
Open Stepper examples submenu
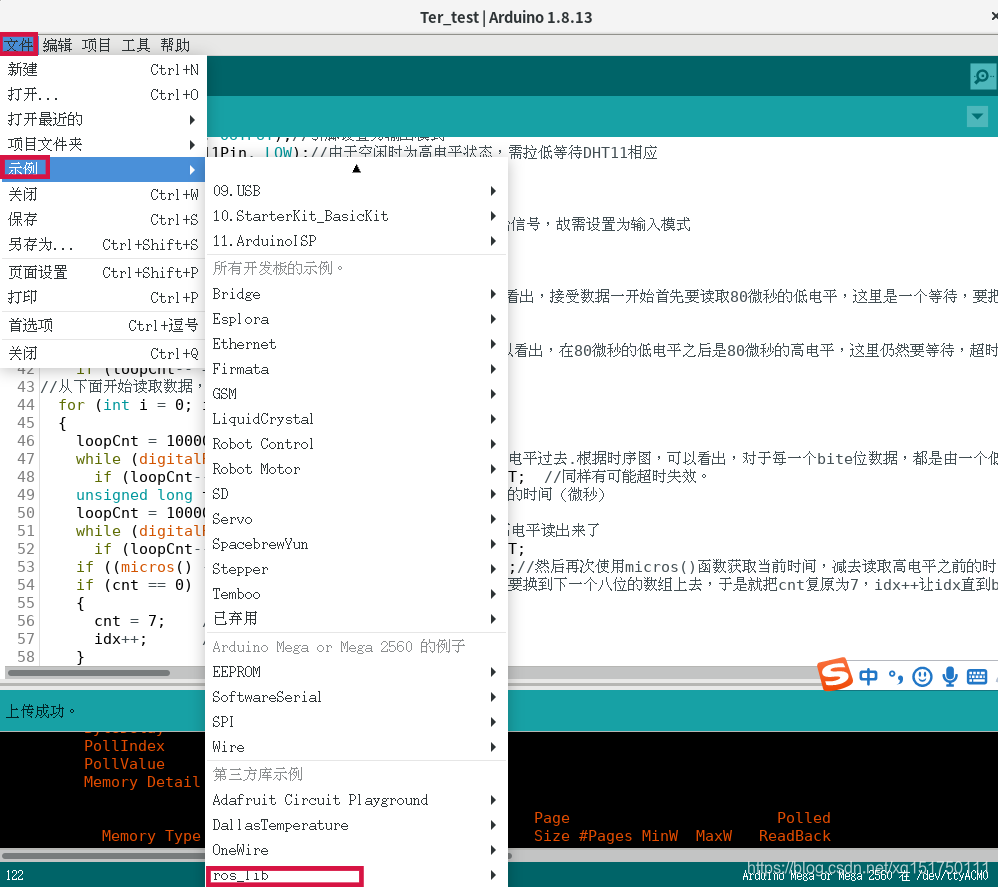[356, 569]
